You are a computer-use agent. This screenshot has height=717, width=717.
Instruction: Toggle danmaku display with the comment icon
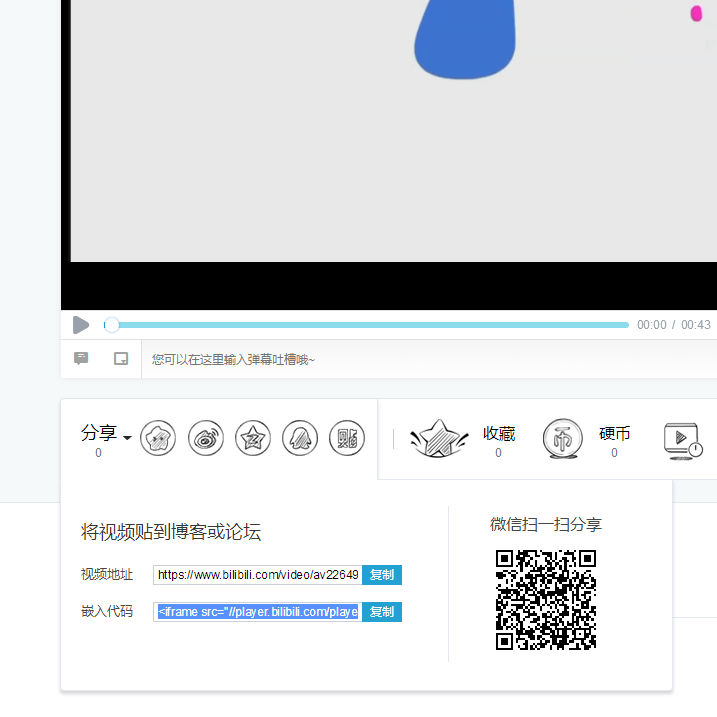coord(81,358)
